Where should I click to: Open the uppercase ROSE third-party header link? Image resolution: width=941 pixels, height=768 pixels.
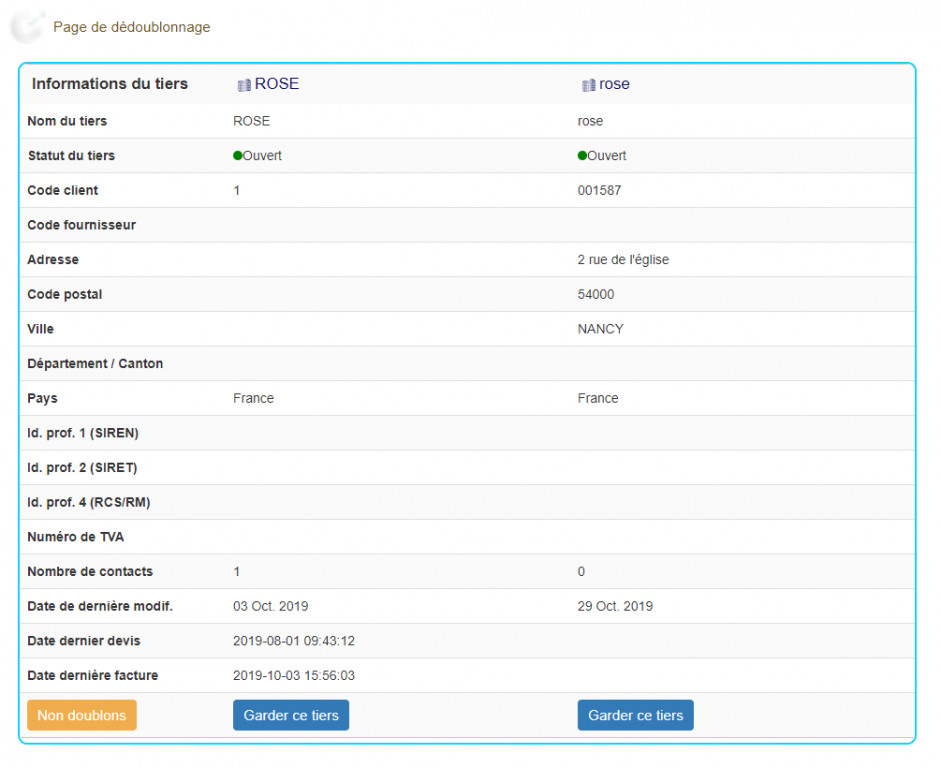[x=277, y=84]
